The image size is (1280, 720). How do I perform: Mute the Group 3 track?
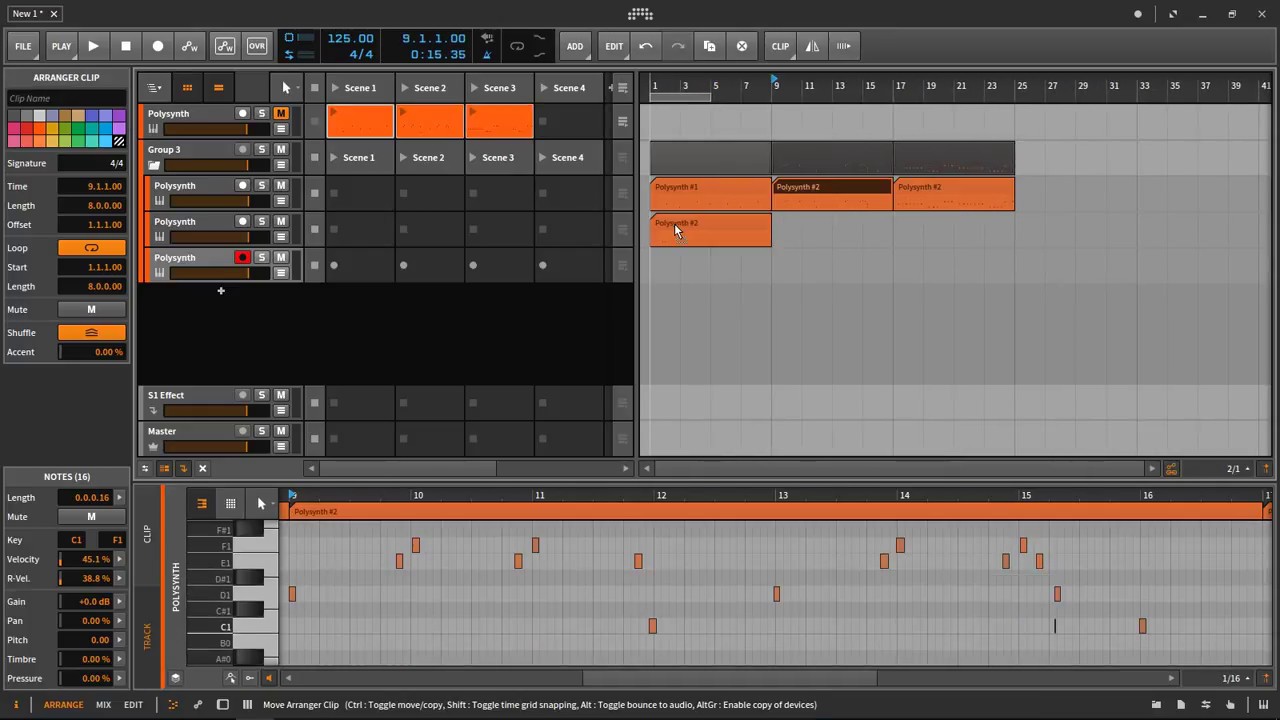click(x=281, y=150)
